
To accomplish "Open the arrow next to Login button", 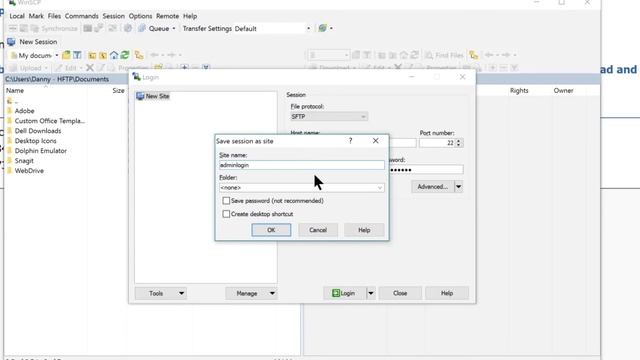I will (371, 293).
